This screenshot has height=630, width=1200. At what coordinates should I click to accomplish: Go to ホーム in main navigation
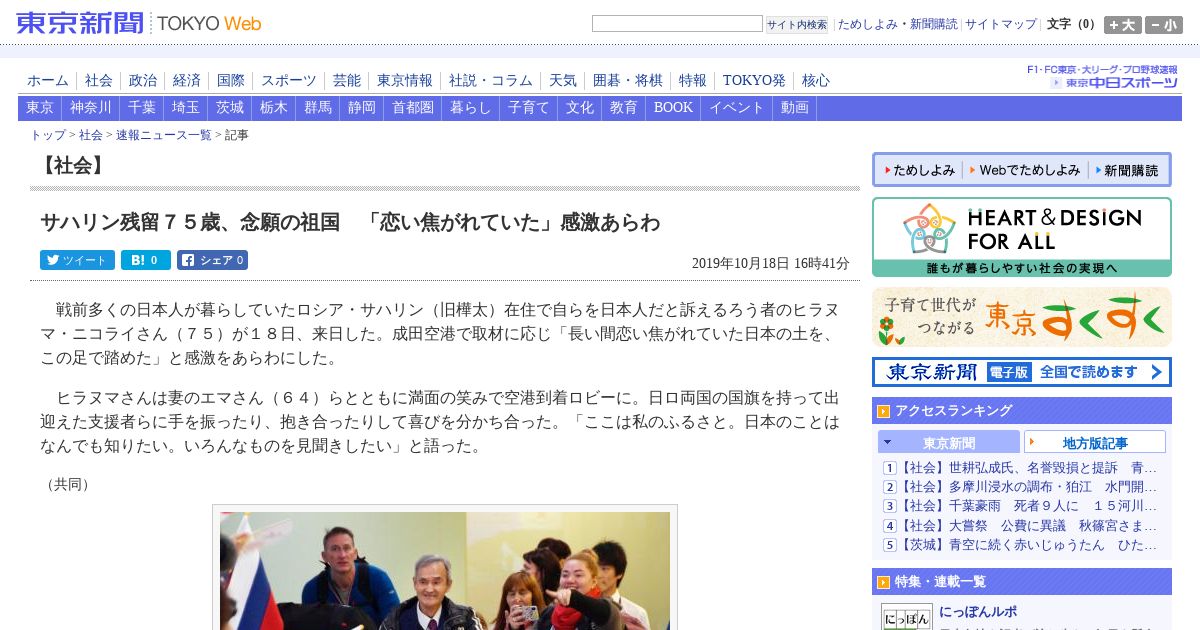pyautogui.click(x=48, y=81)
